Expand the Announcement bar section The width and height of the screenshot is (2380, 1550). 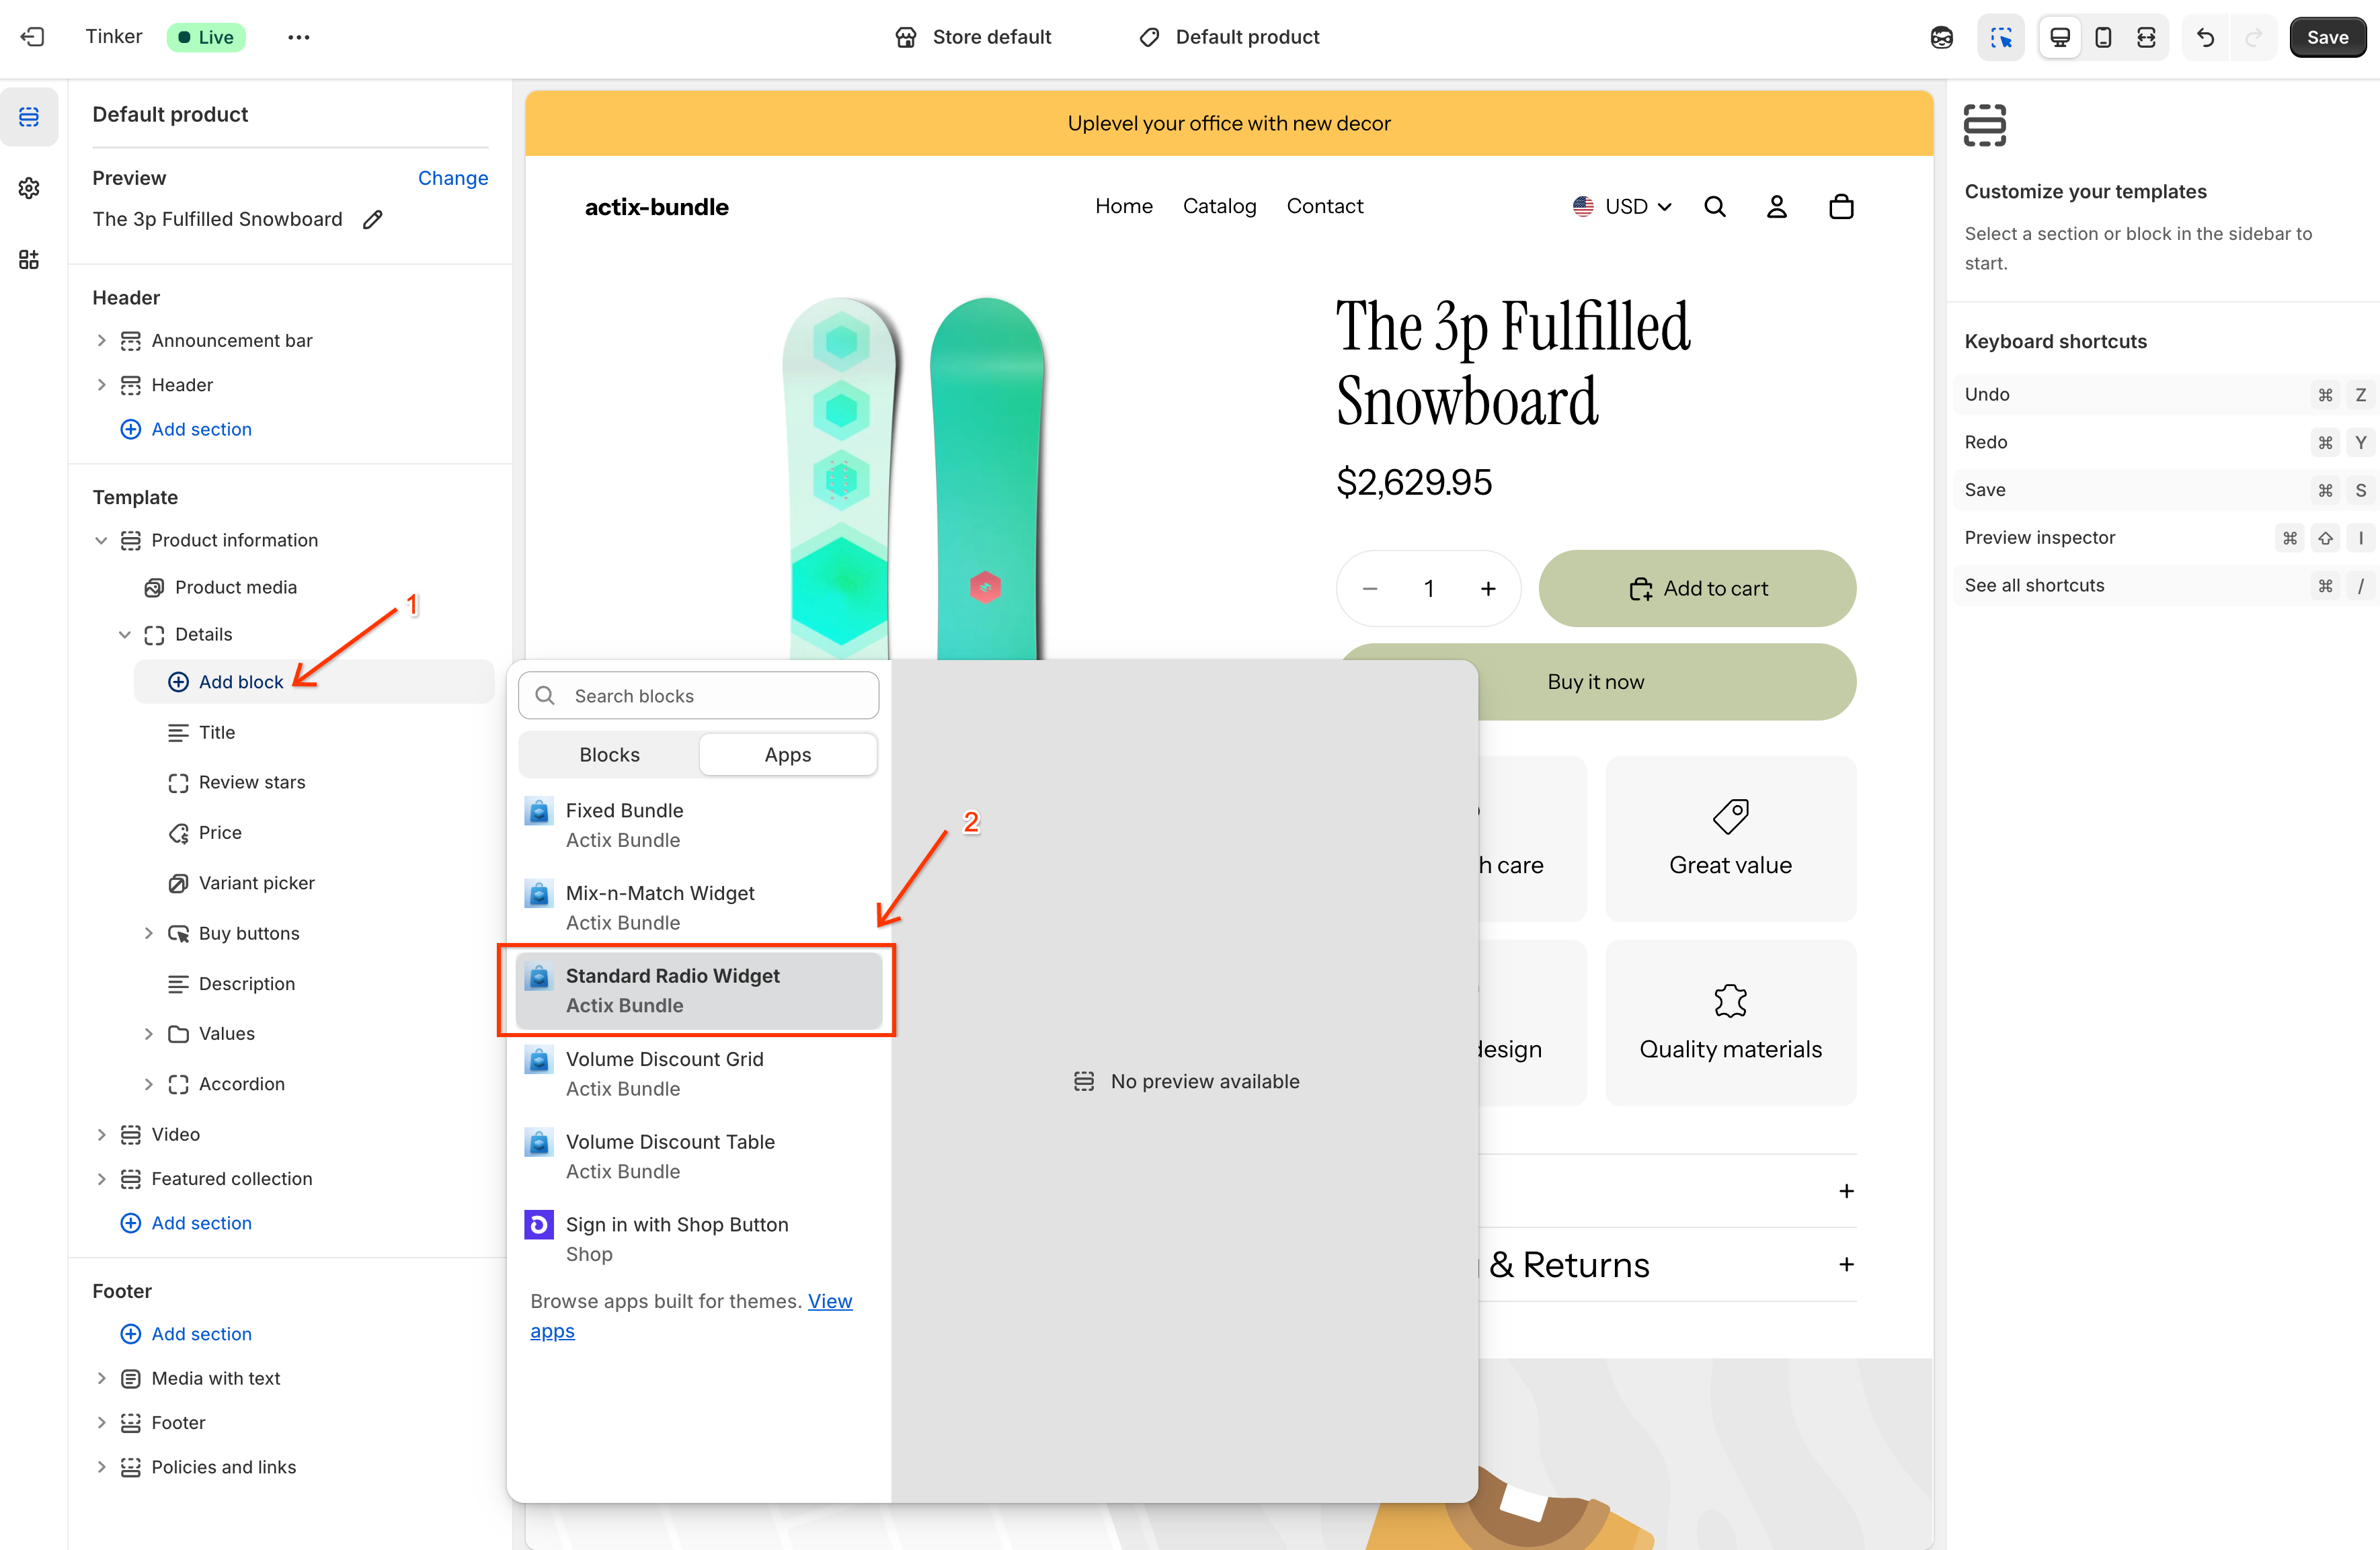point(101,341)
